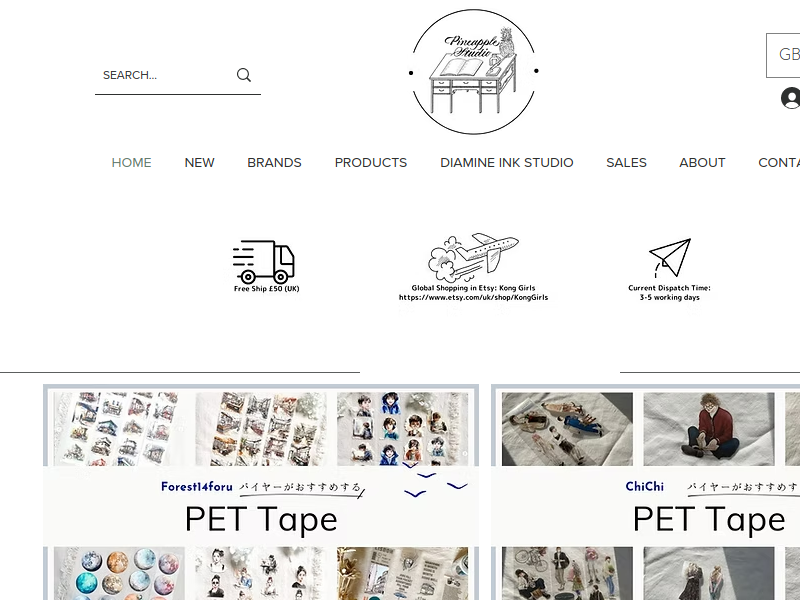This screenshot has height=600, width=800.
Task: Open the HOME menu item
Action: tap(132, 162)
